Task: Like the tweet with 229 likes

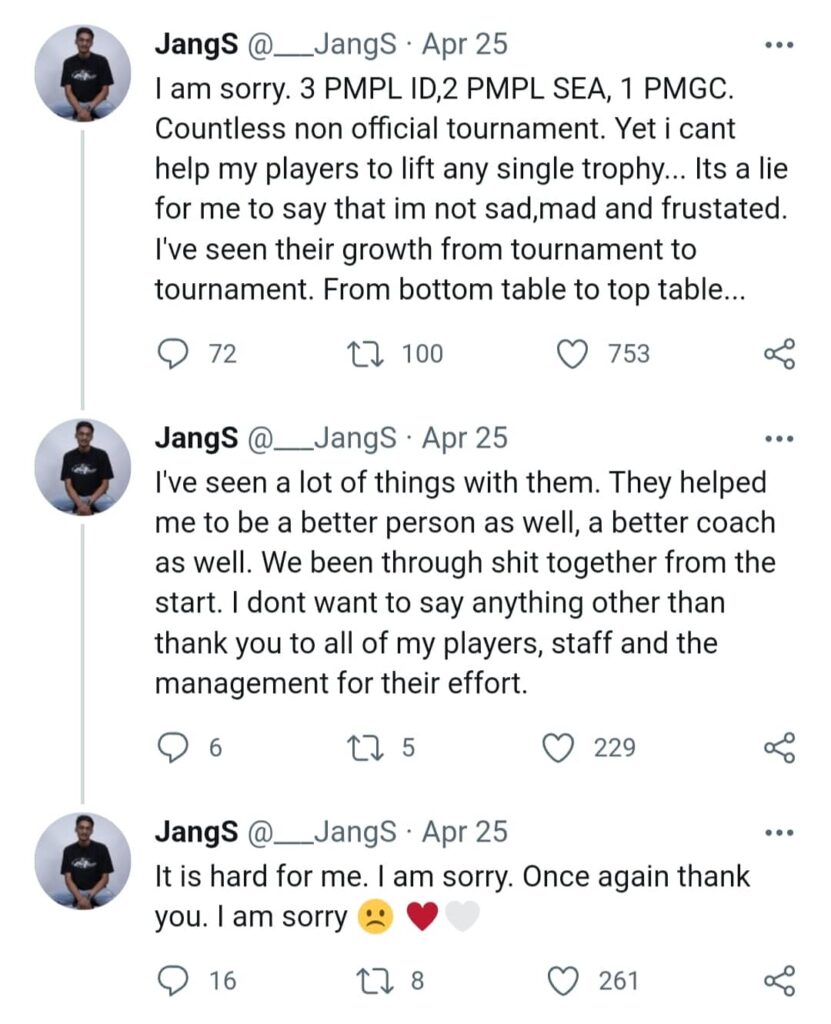Action: tap(558, 748)
